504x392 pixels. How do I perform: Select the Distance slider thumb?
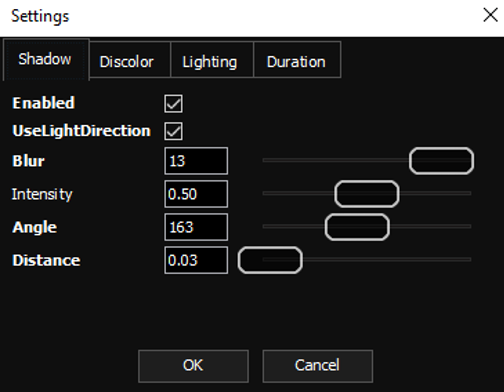[x=270, y=260]
